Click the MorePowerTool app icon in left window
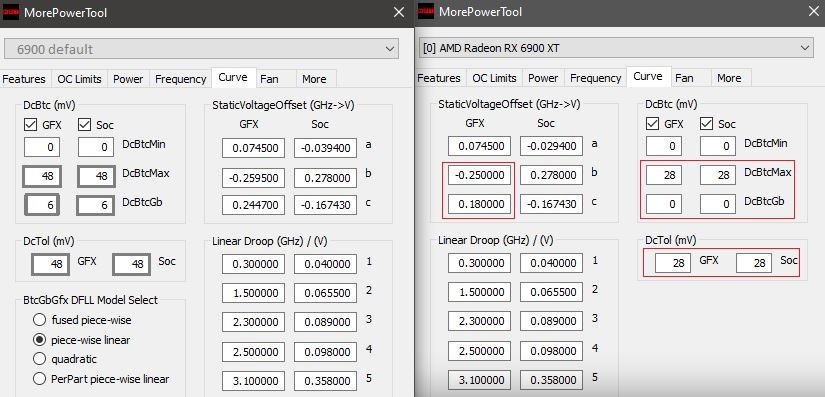The image size is (825, 397). point(11,13)
